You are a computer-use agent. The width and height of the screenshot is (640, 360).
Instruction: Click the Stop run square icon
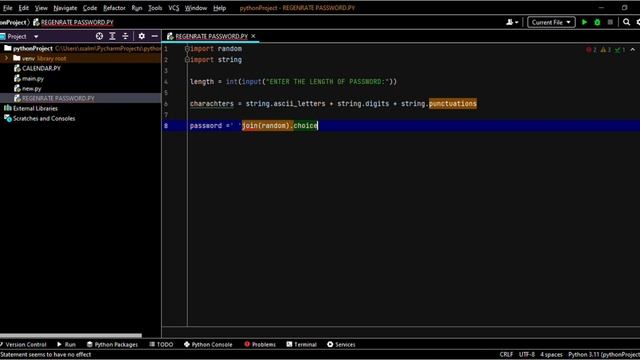[610, 22]
